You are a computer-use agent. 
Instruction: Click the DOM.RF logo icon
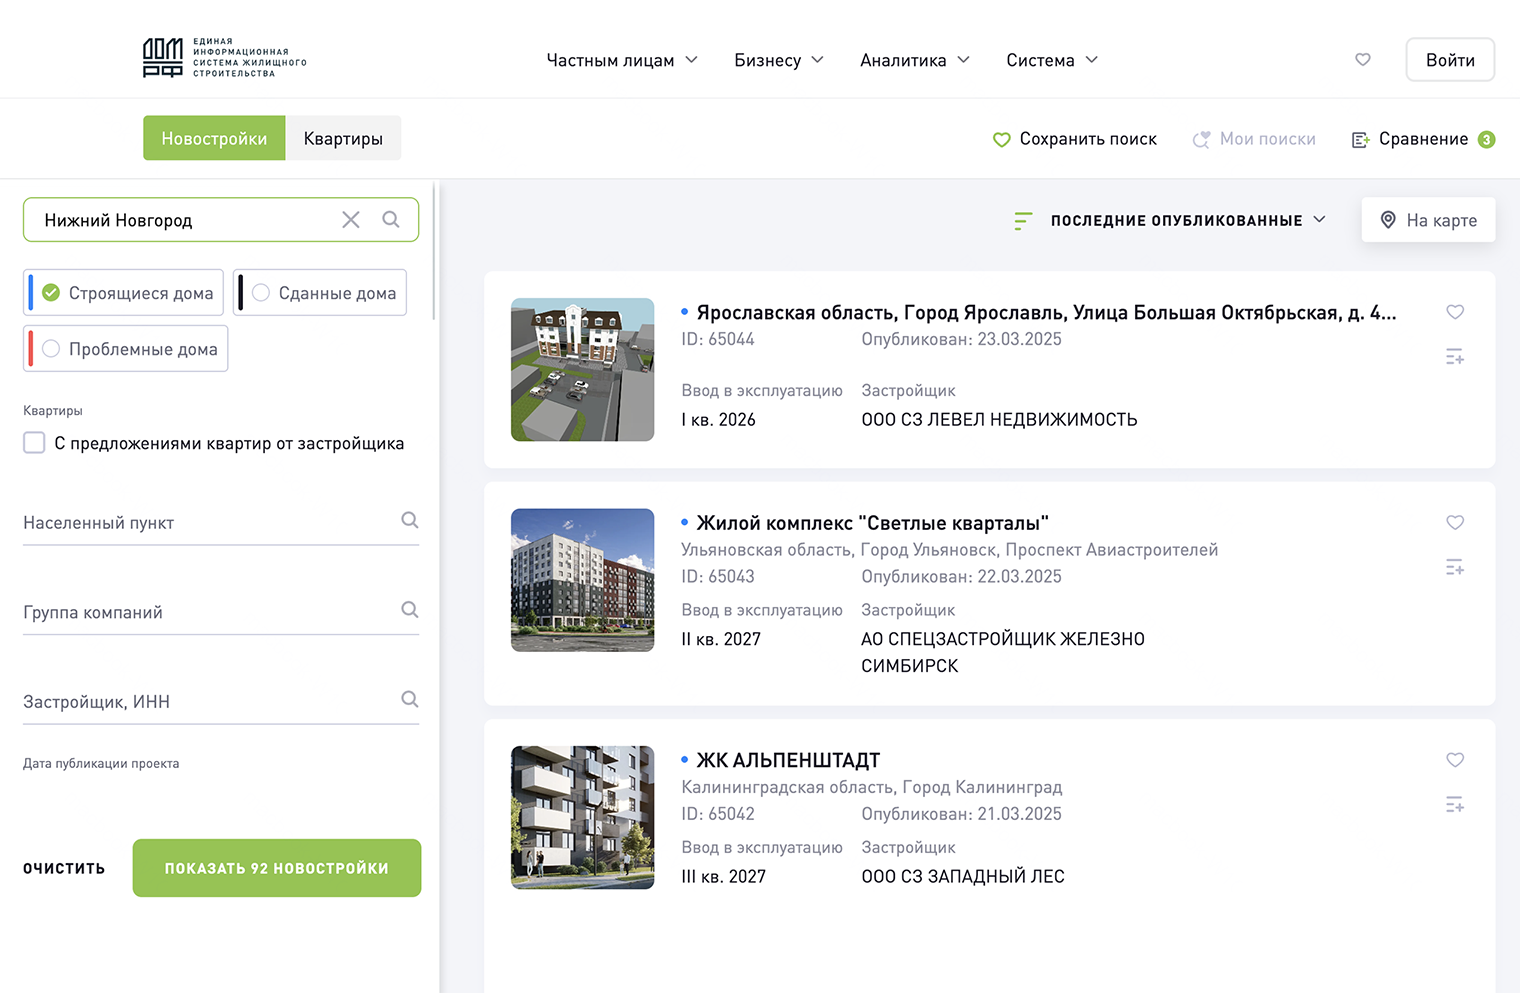click(x=163, y=58)
